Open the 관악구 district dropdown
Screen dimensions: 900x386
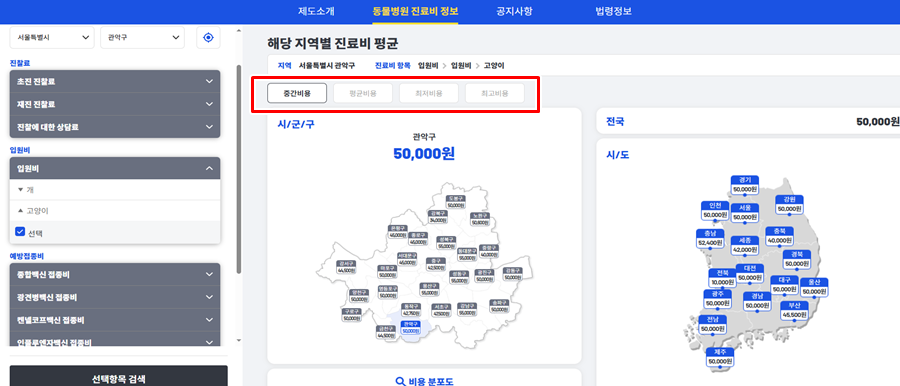tap(142, 37)
